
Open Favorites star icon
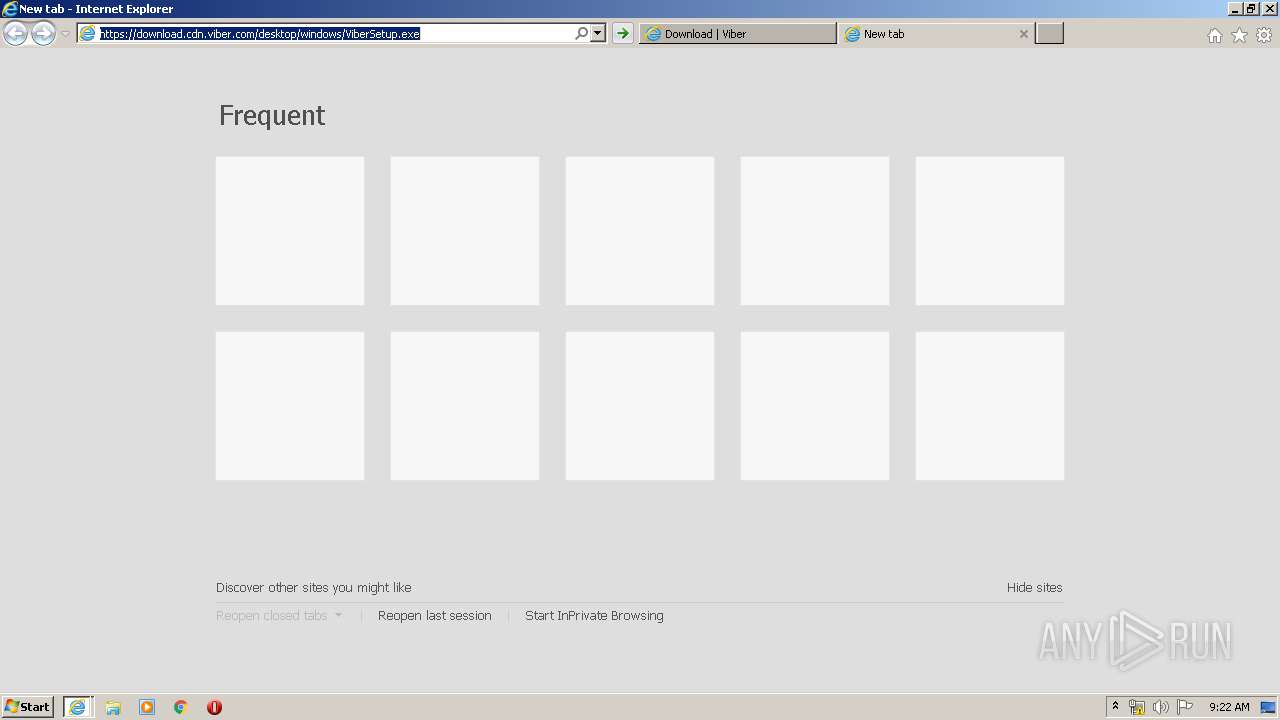[1239, 35]
